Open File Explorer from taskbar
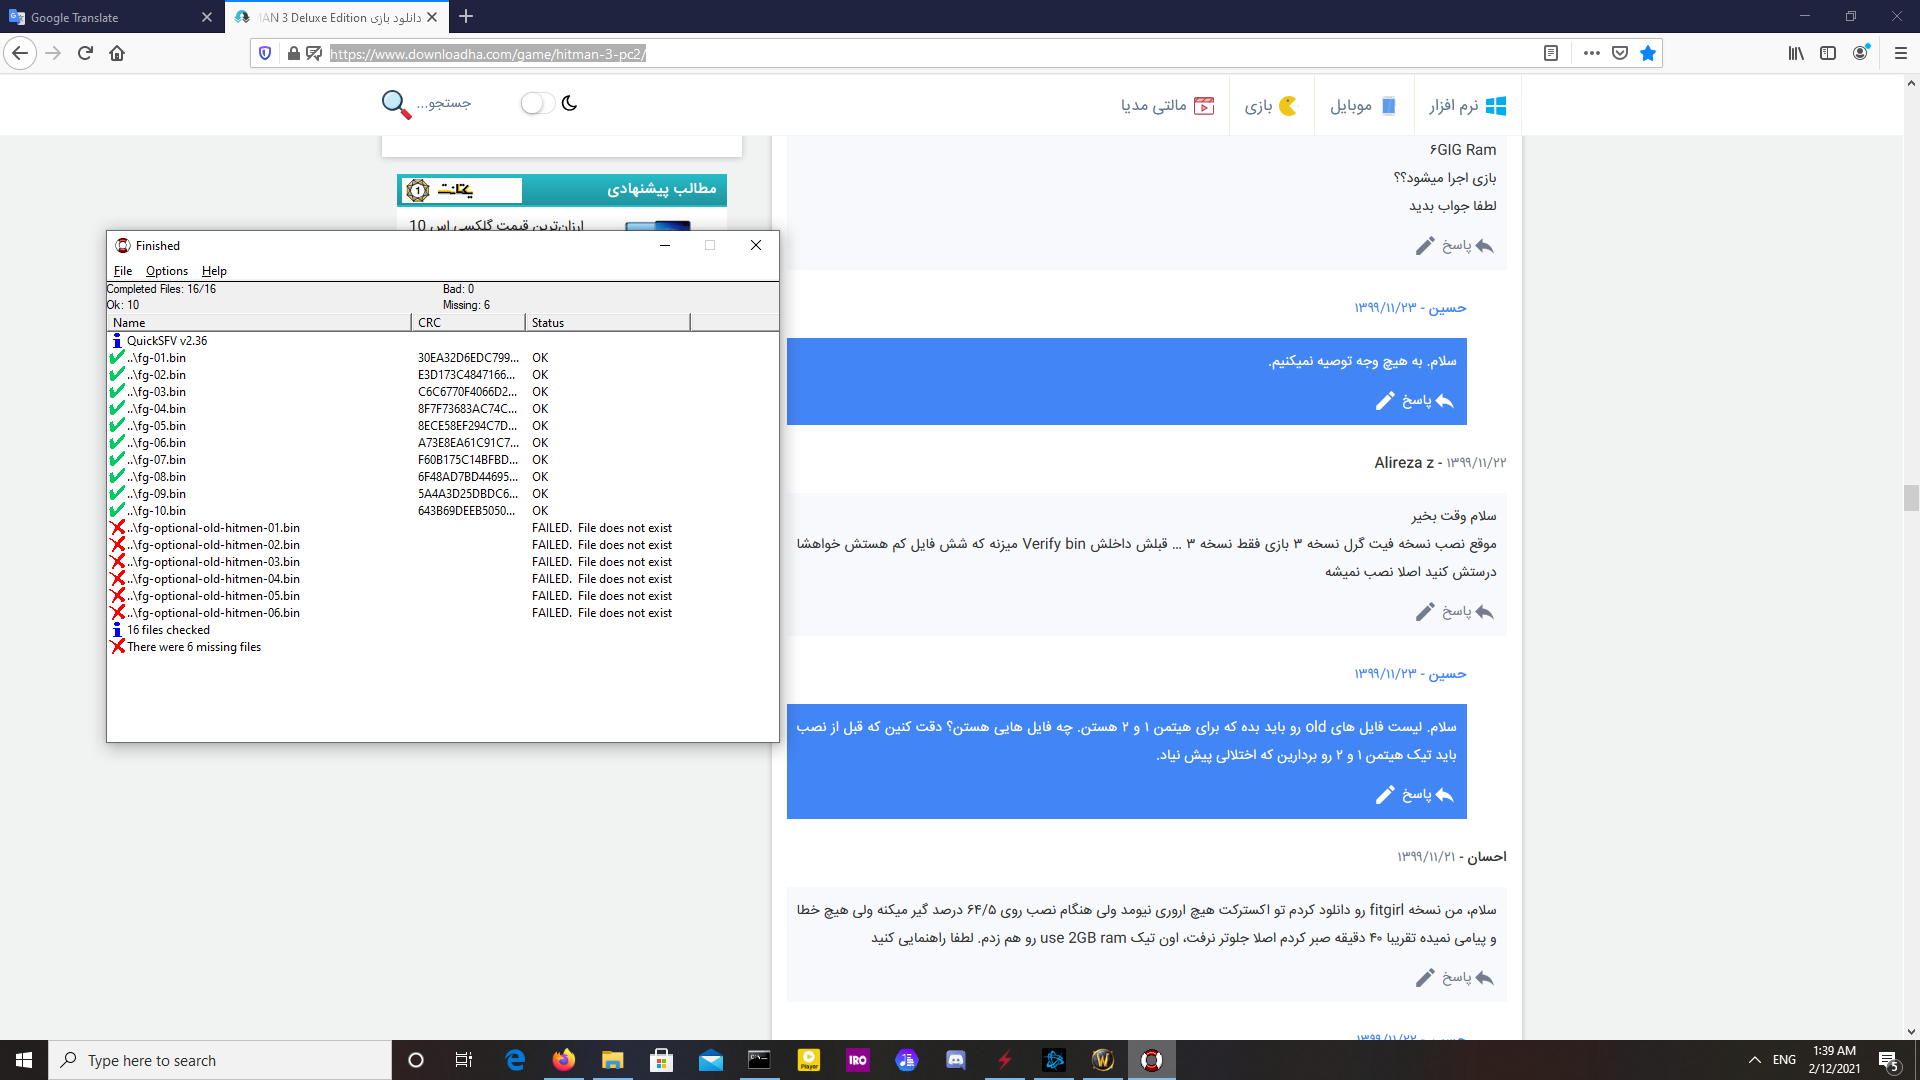This screenshot has width=1920, height=1080. point(613,1060)
